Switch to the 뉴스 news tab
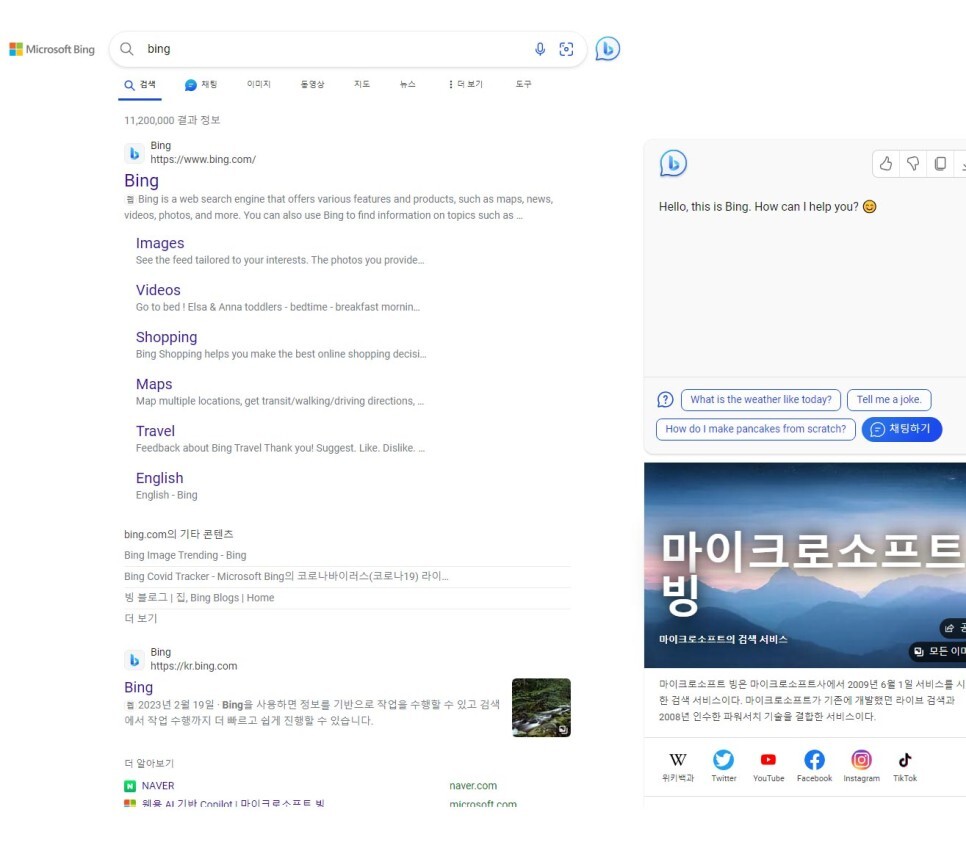 point(407,84)
